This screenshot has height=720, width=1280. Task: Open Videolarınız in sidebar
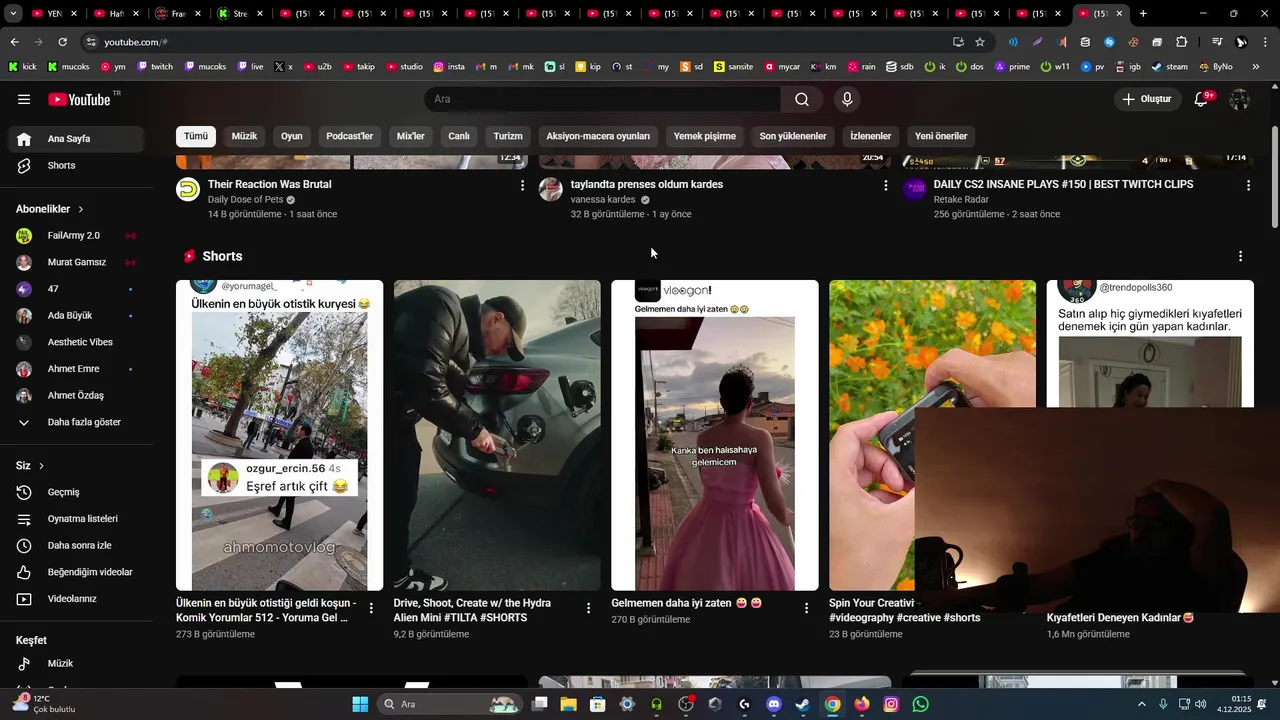pos(77,599)
